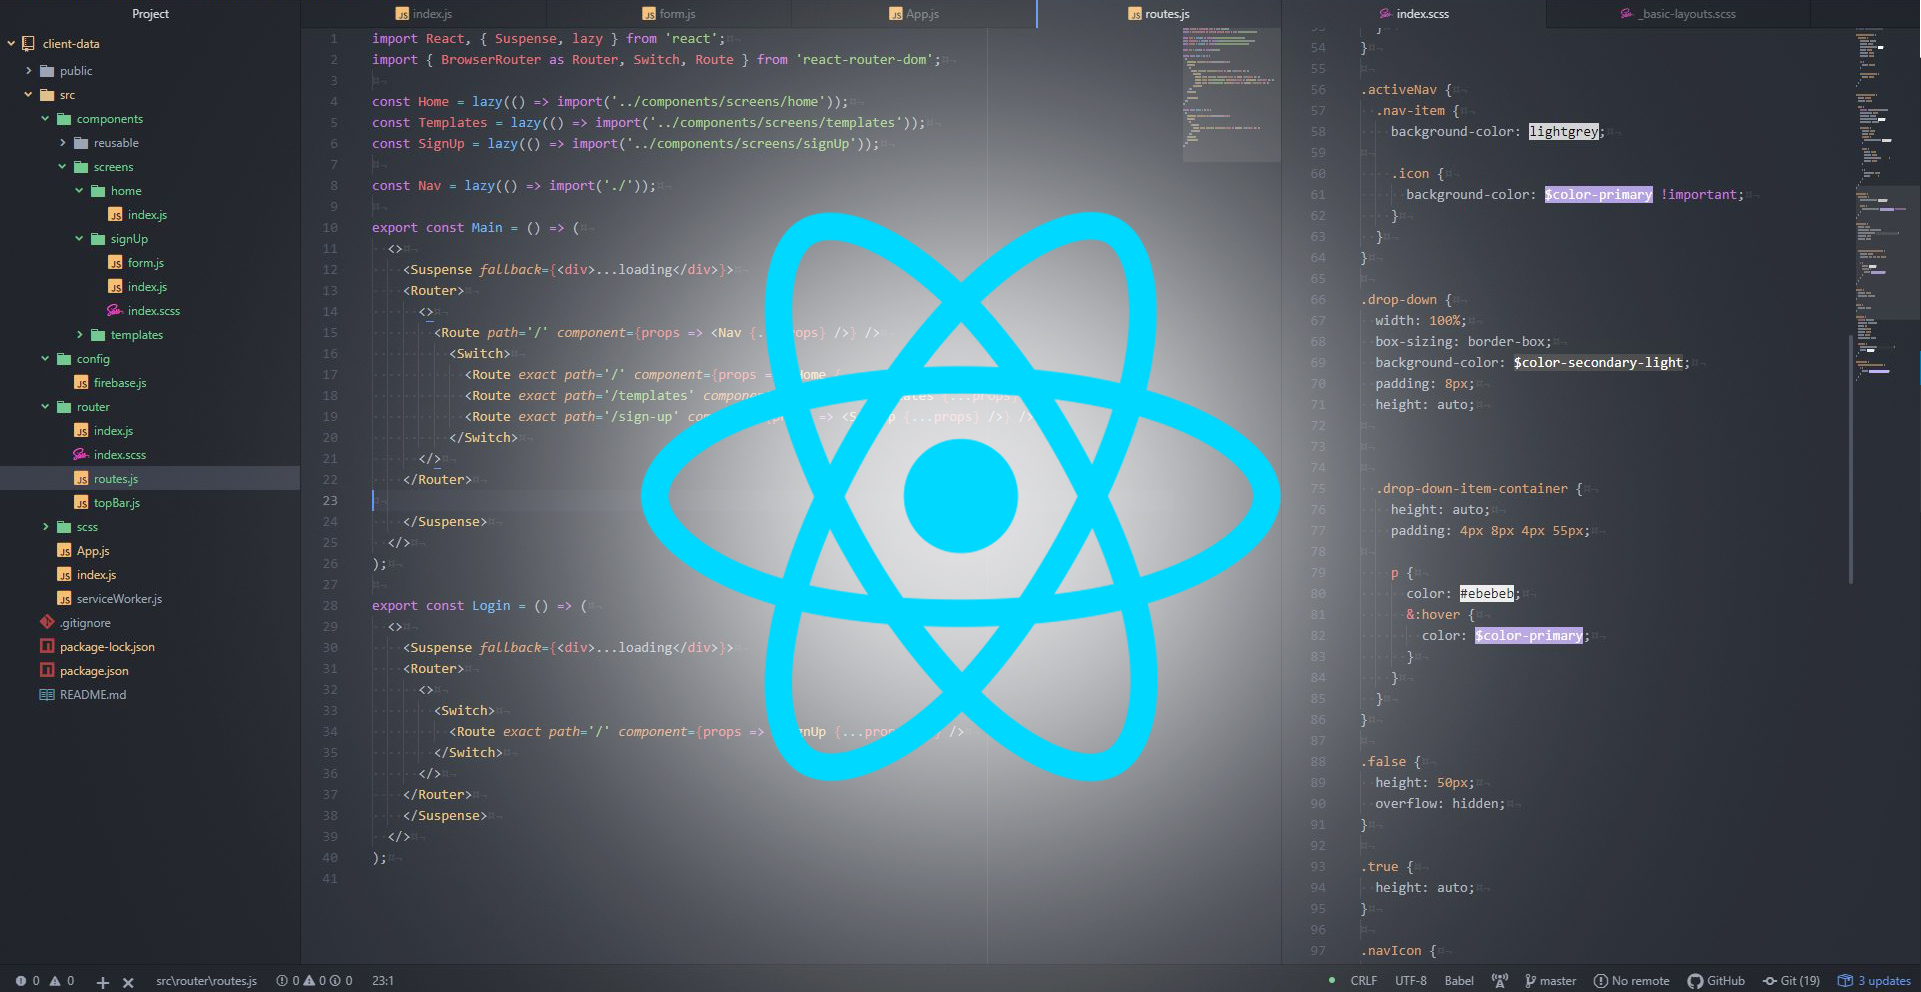Open firebase.js in the config folder
Viewport: 1921px width, 992px height.
110,383
